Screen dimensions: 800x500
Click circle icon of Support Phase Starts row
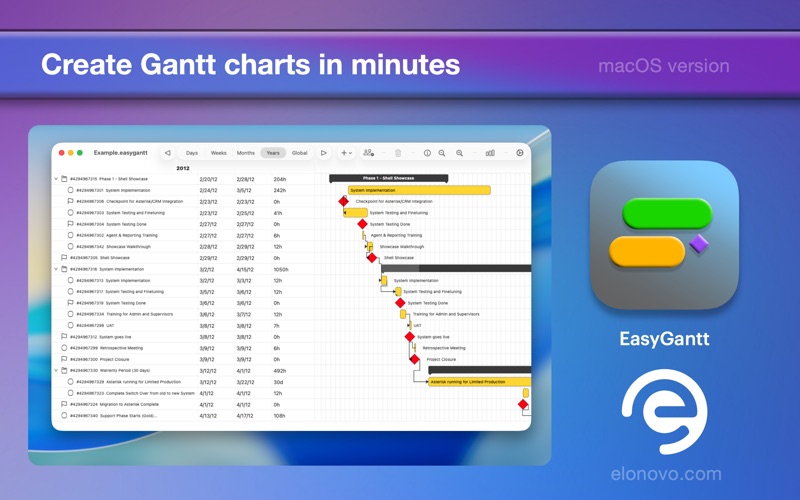pyautogui.click(x=64, y=415)
